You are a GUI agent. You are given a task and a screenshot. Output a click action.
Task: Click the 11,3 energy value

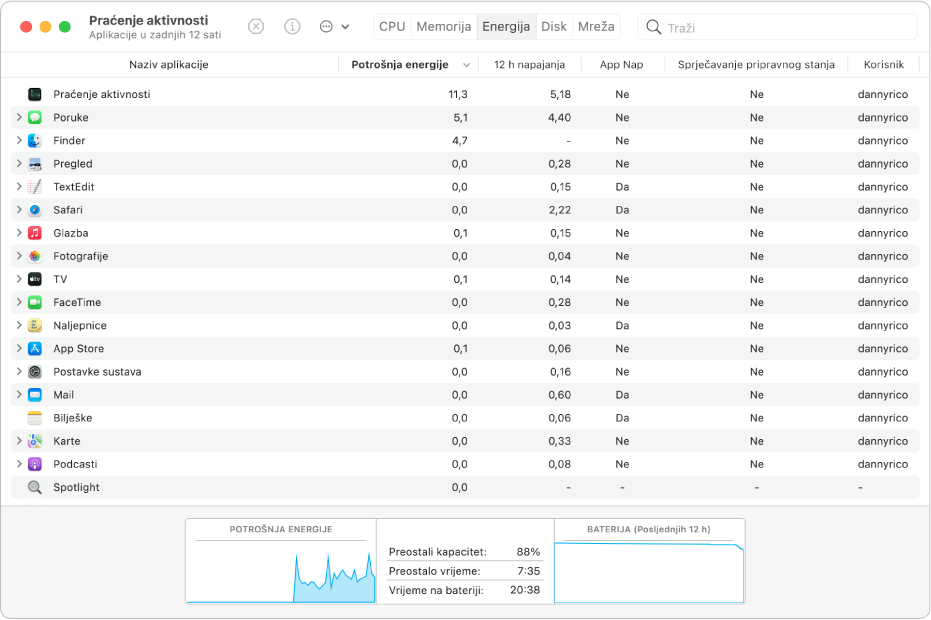[458, 94]
